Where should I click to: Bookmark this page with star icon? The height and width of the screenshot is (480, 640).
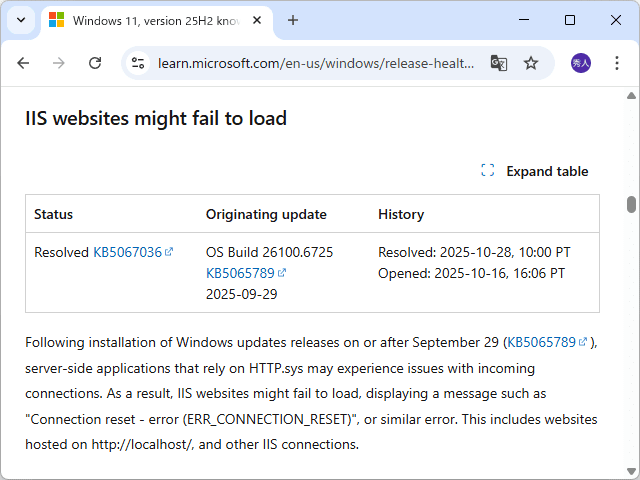tap(531, 63)
